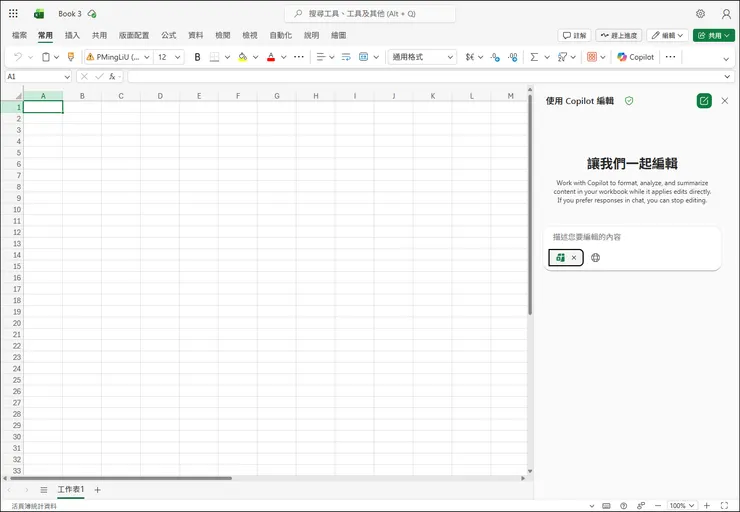Image resolution: width=740 pixels, height=512 pixels.
Task: Click the insert function fx icon
Action: click(x=112, y=76)
